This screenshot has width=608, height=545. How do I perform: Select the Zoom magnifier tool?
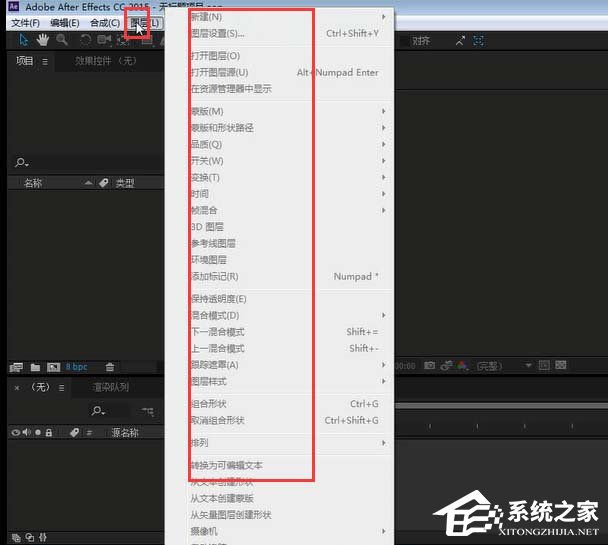(62, 40)
